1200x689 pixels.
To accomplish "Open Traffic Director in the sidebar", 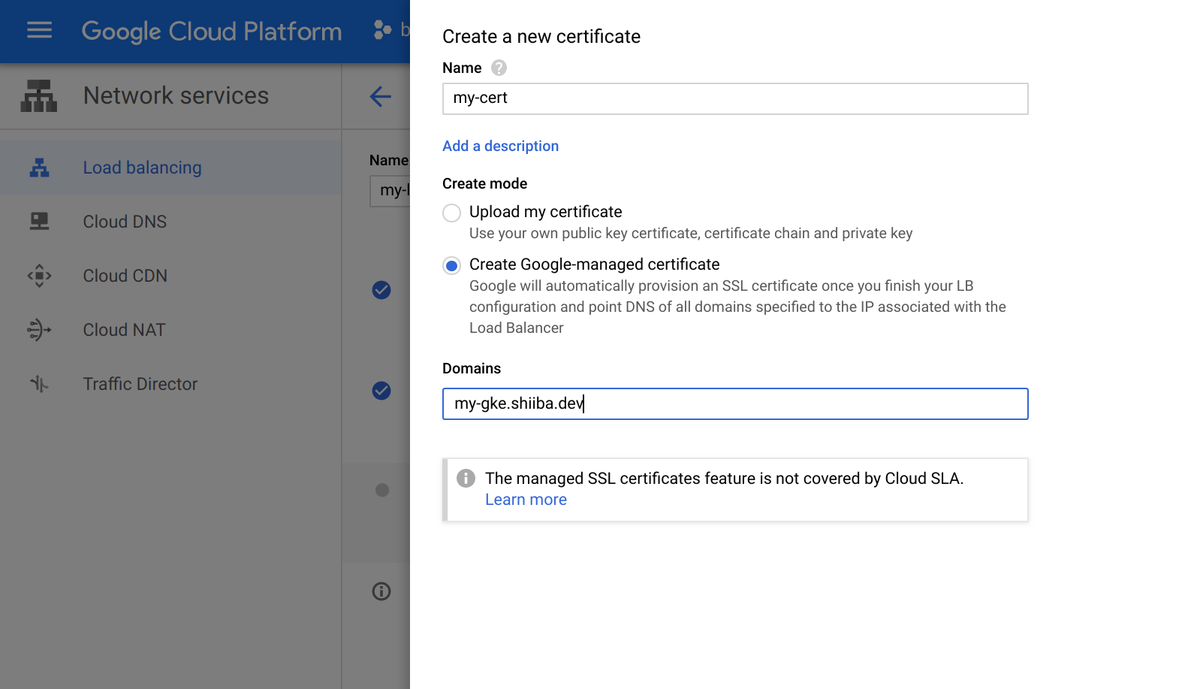I will pyautogui.click(x=170, y=384).
